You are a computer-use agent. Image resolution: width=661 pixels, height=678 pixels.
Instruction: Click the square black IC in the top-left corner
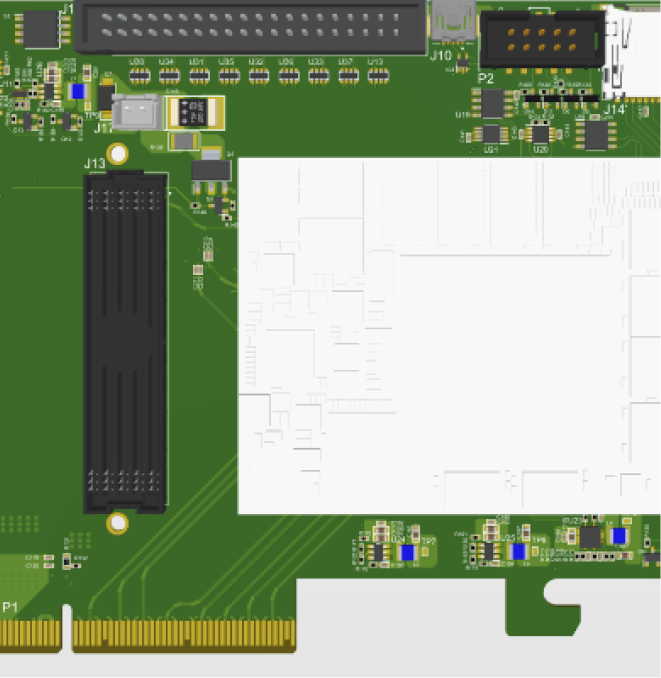point(42,28)
